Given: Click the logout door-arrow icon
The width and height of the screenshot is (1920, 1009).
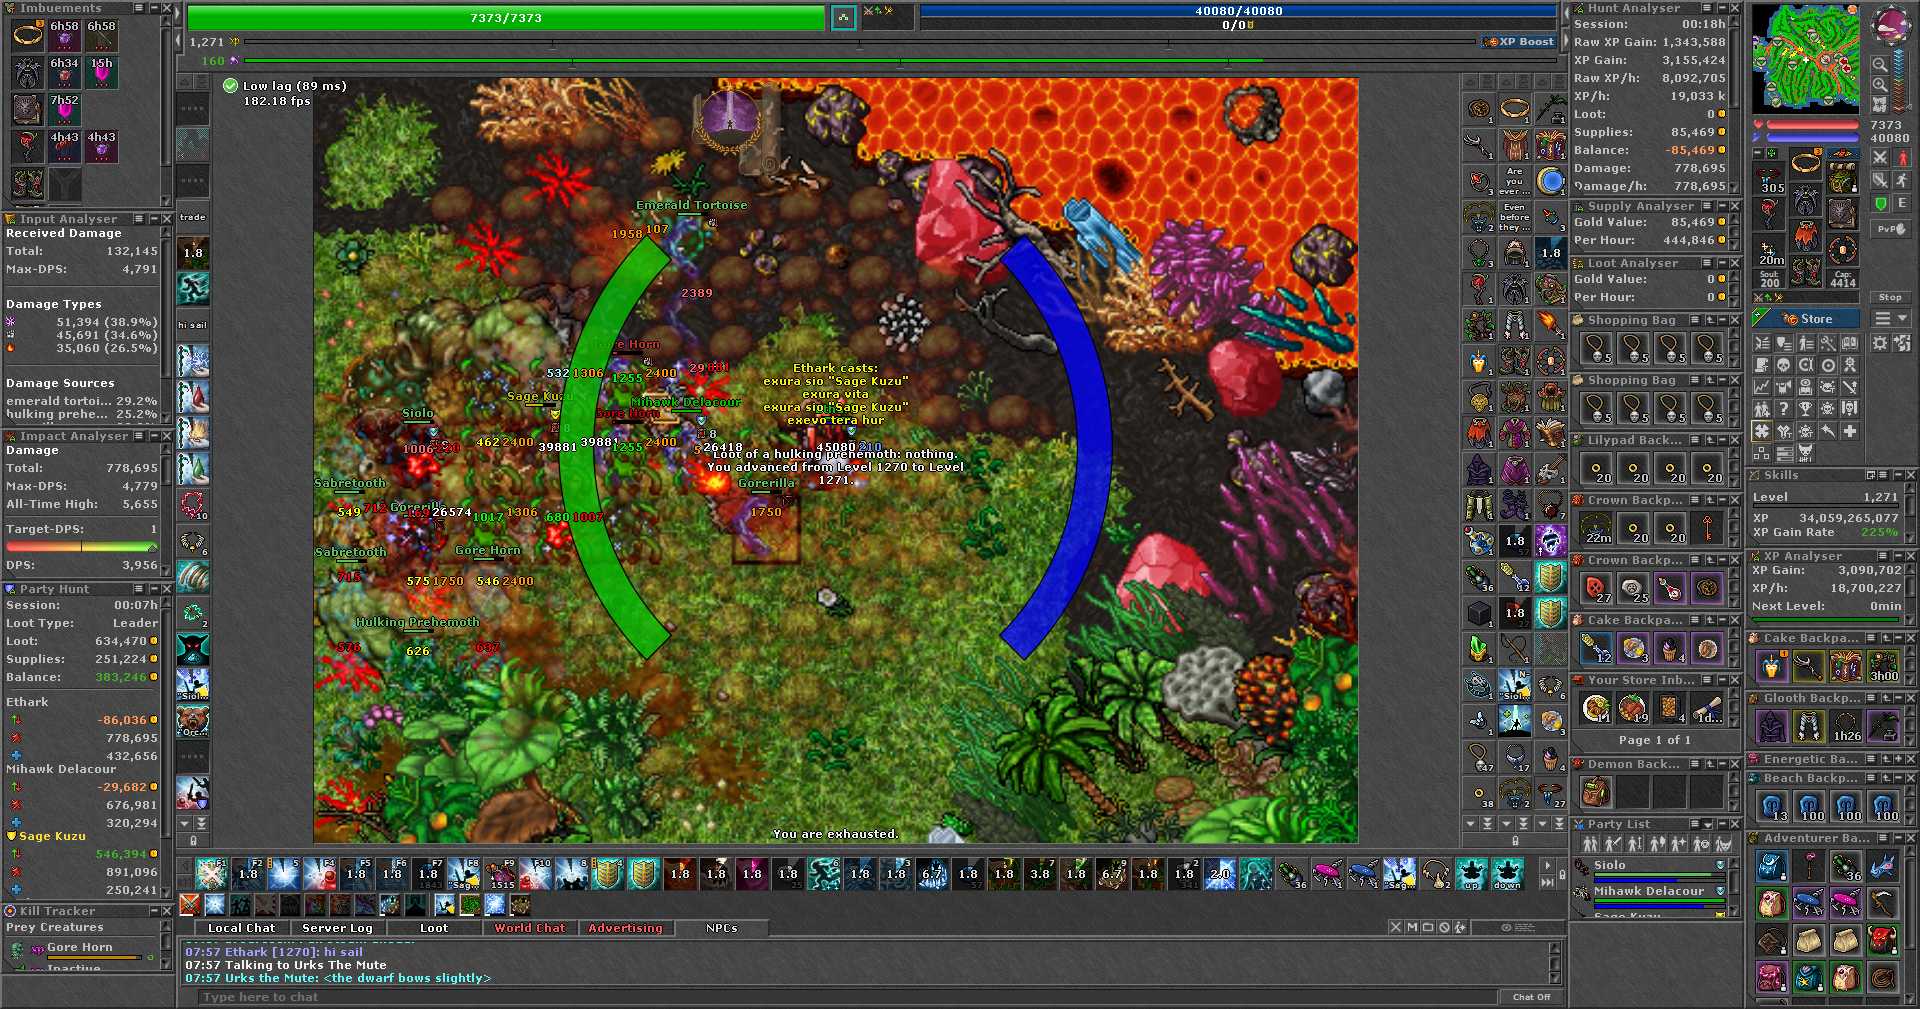Looking at the screenshot, I should [x=1902, y=343].
